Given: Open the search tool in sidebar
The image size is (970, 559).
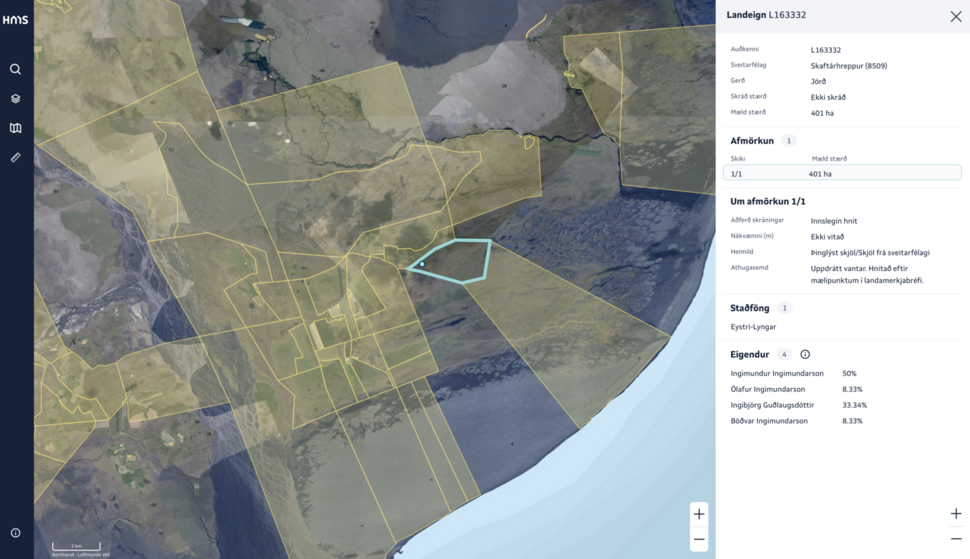Looking at the screenshot, I should click(15, 69).
